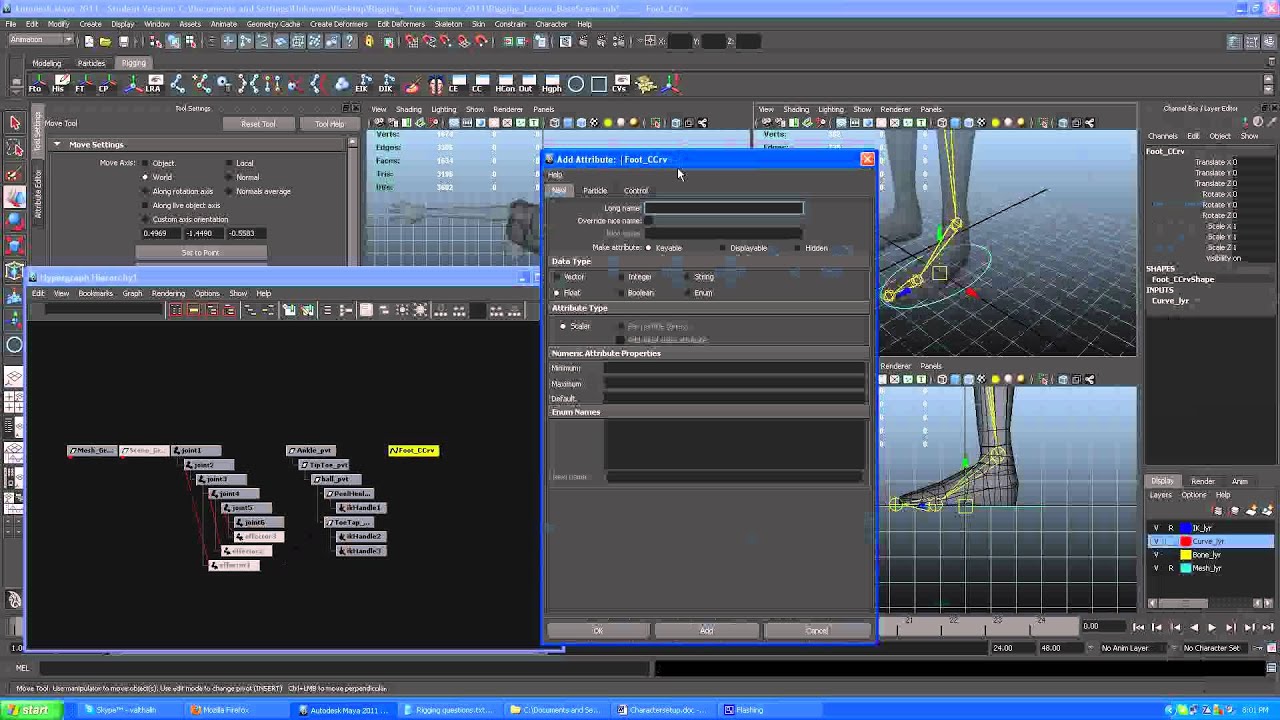
Task: Click the save scene icon
Action: tap(124, 41)
